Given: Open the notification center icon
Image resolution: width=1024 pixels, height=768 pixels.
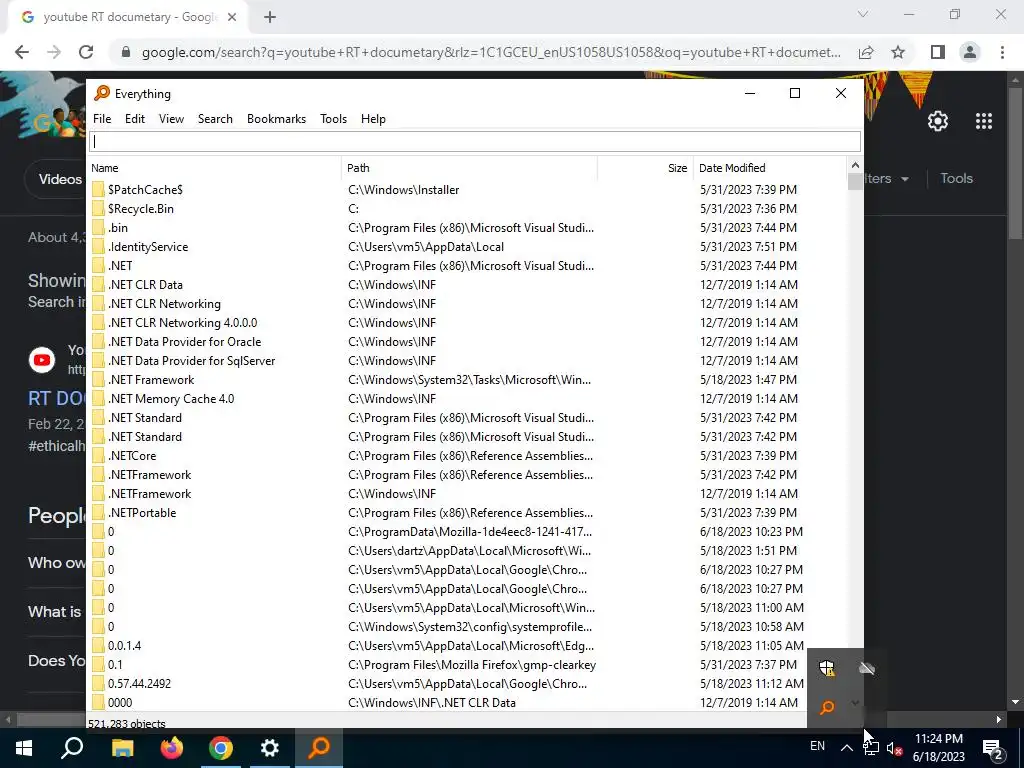Looking at the screenshot, I should pyautogui.click(x=993, y=748).
